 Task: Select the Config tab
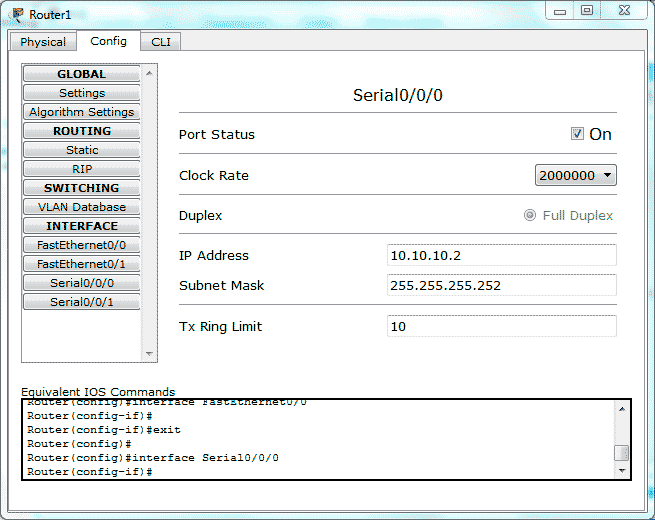pos(108,41)
